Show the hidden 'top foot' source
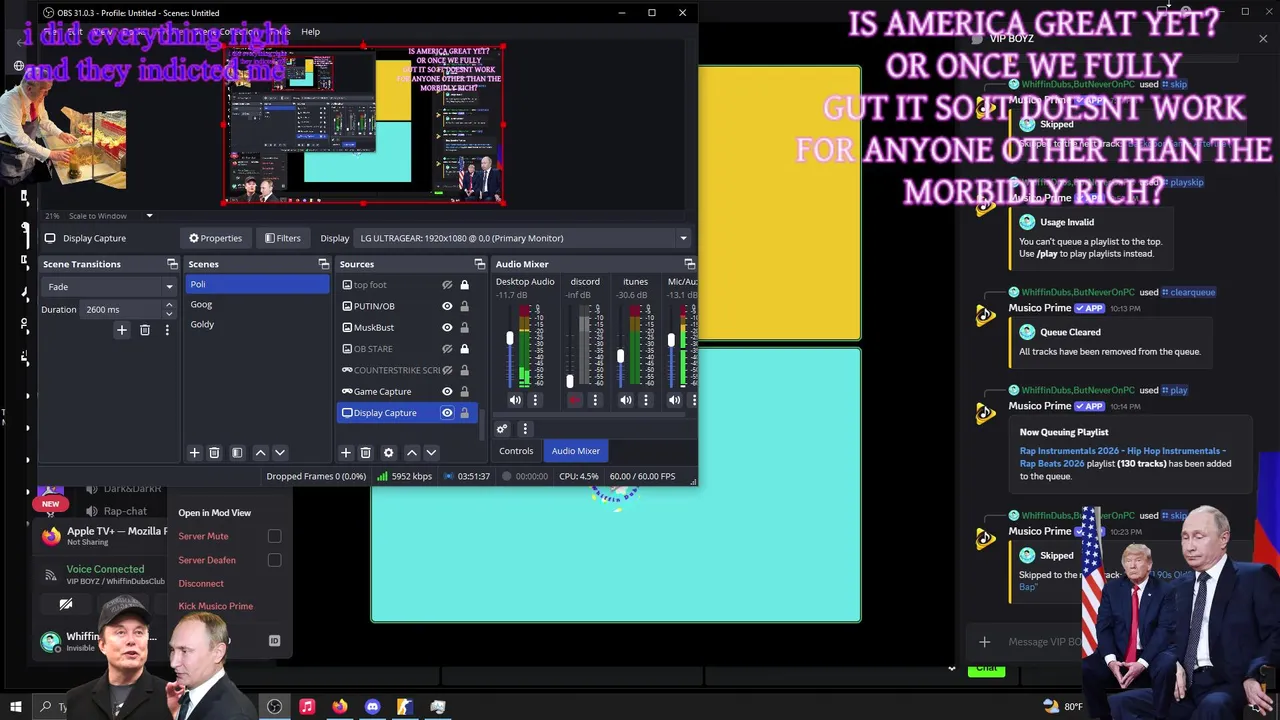1280x720 pixels. coord(447,285)
